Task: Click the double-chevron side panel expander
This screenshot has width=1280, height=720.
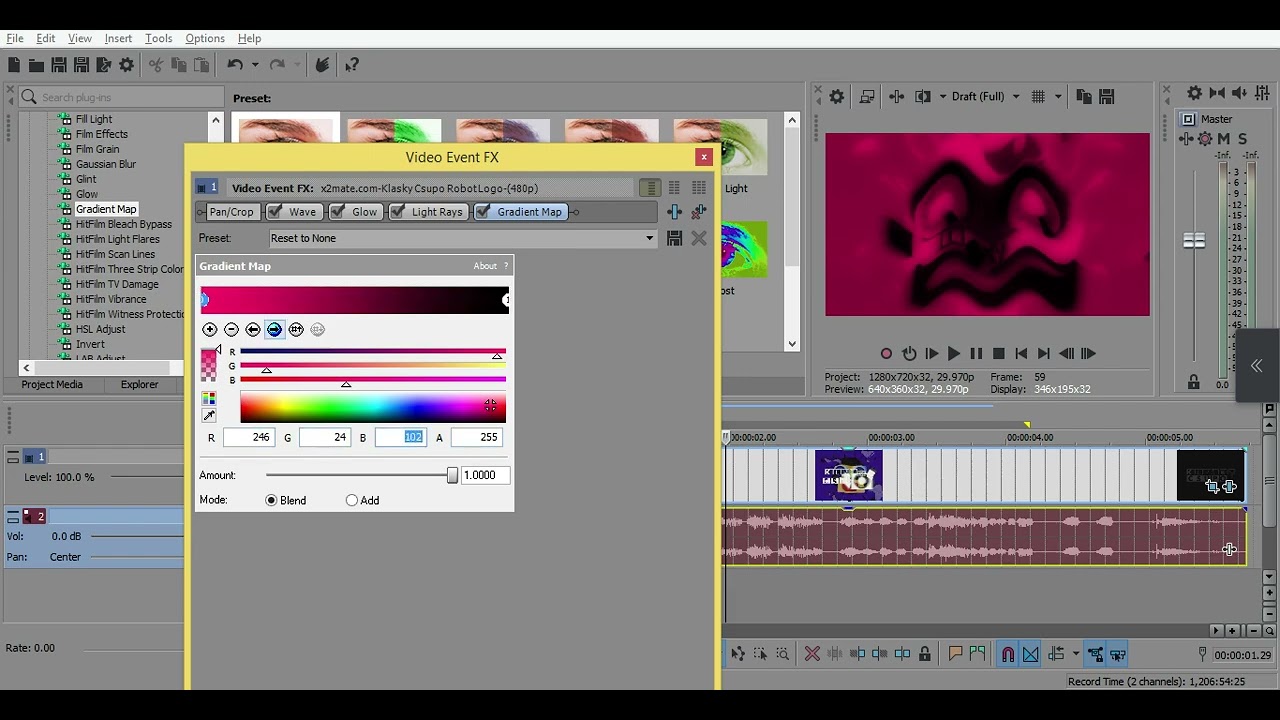Action: [x=1256, y=366]
